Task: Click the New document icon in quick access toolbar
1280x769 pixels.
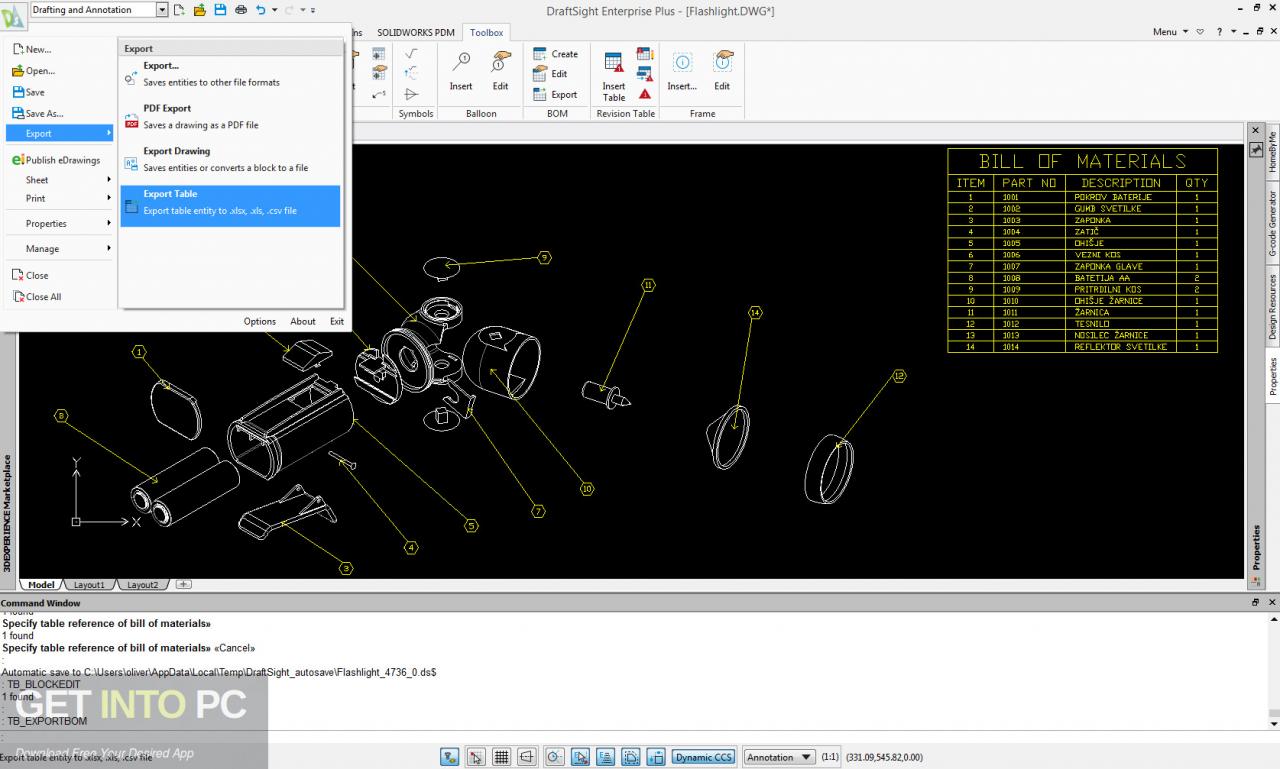Action: click(x=179, y=10)
